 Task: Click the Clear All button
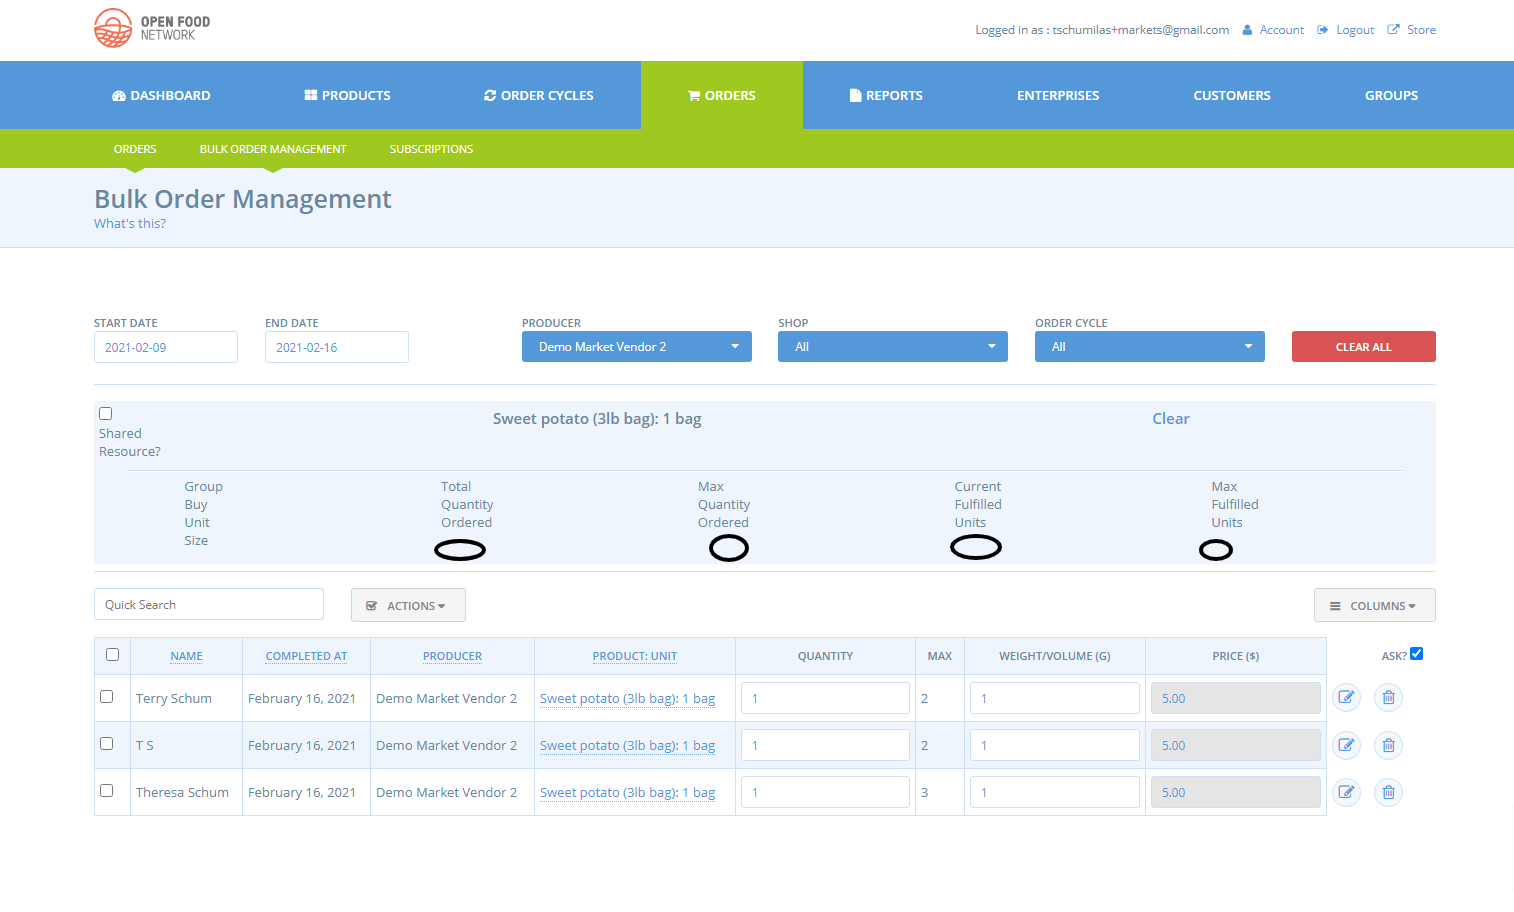click(1363, 346)
